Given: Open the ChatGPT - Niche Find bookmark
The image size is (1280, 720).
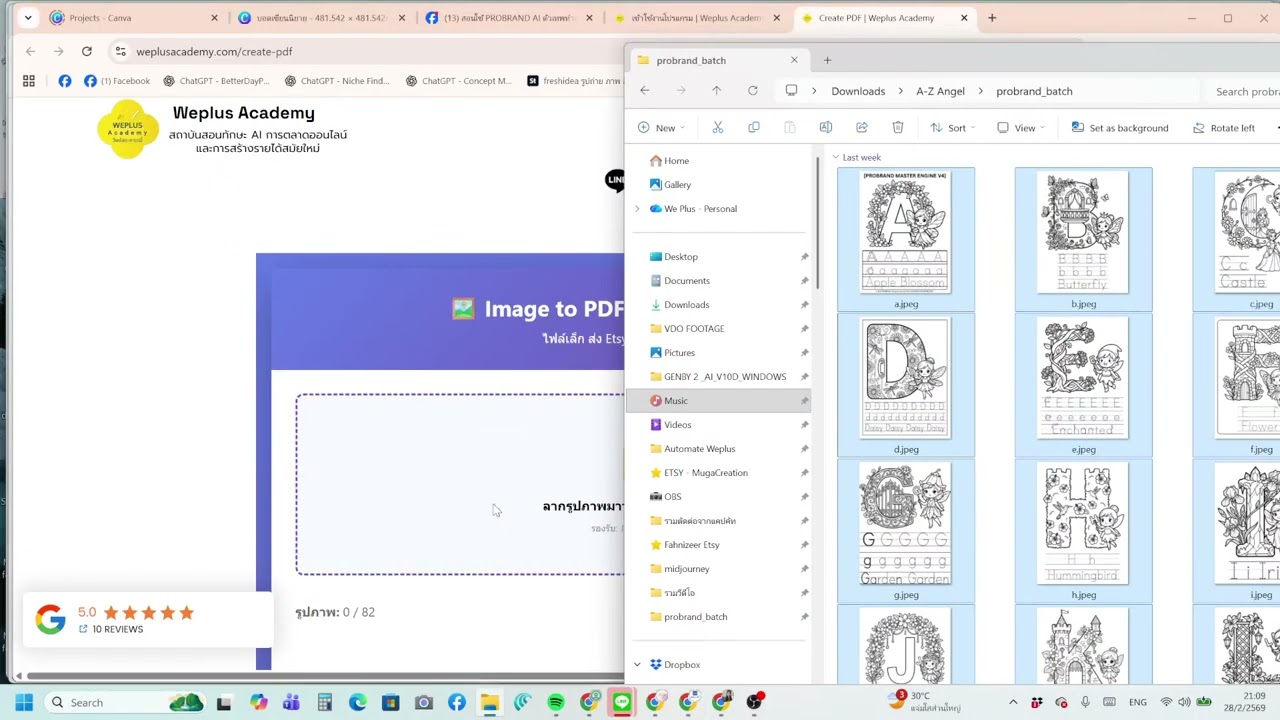Looking at the screenshot, I should (337, 81).
